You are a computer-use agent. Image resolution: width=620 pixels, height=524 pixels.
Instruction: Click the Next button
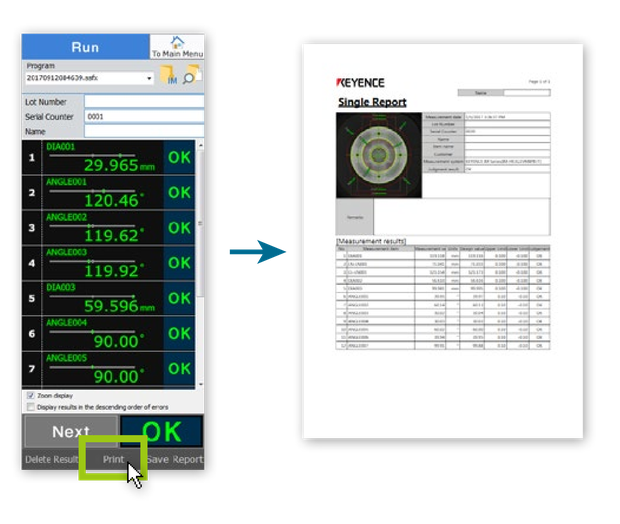[x=71, y=431]
